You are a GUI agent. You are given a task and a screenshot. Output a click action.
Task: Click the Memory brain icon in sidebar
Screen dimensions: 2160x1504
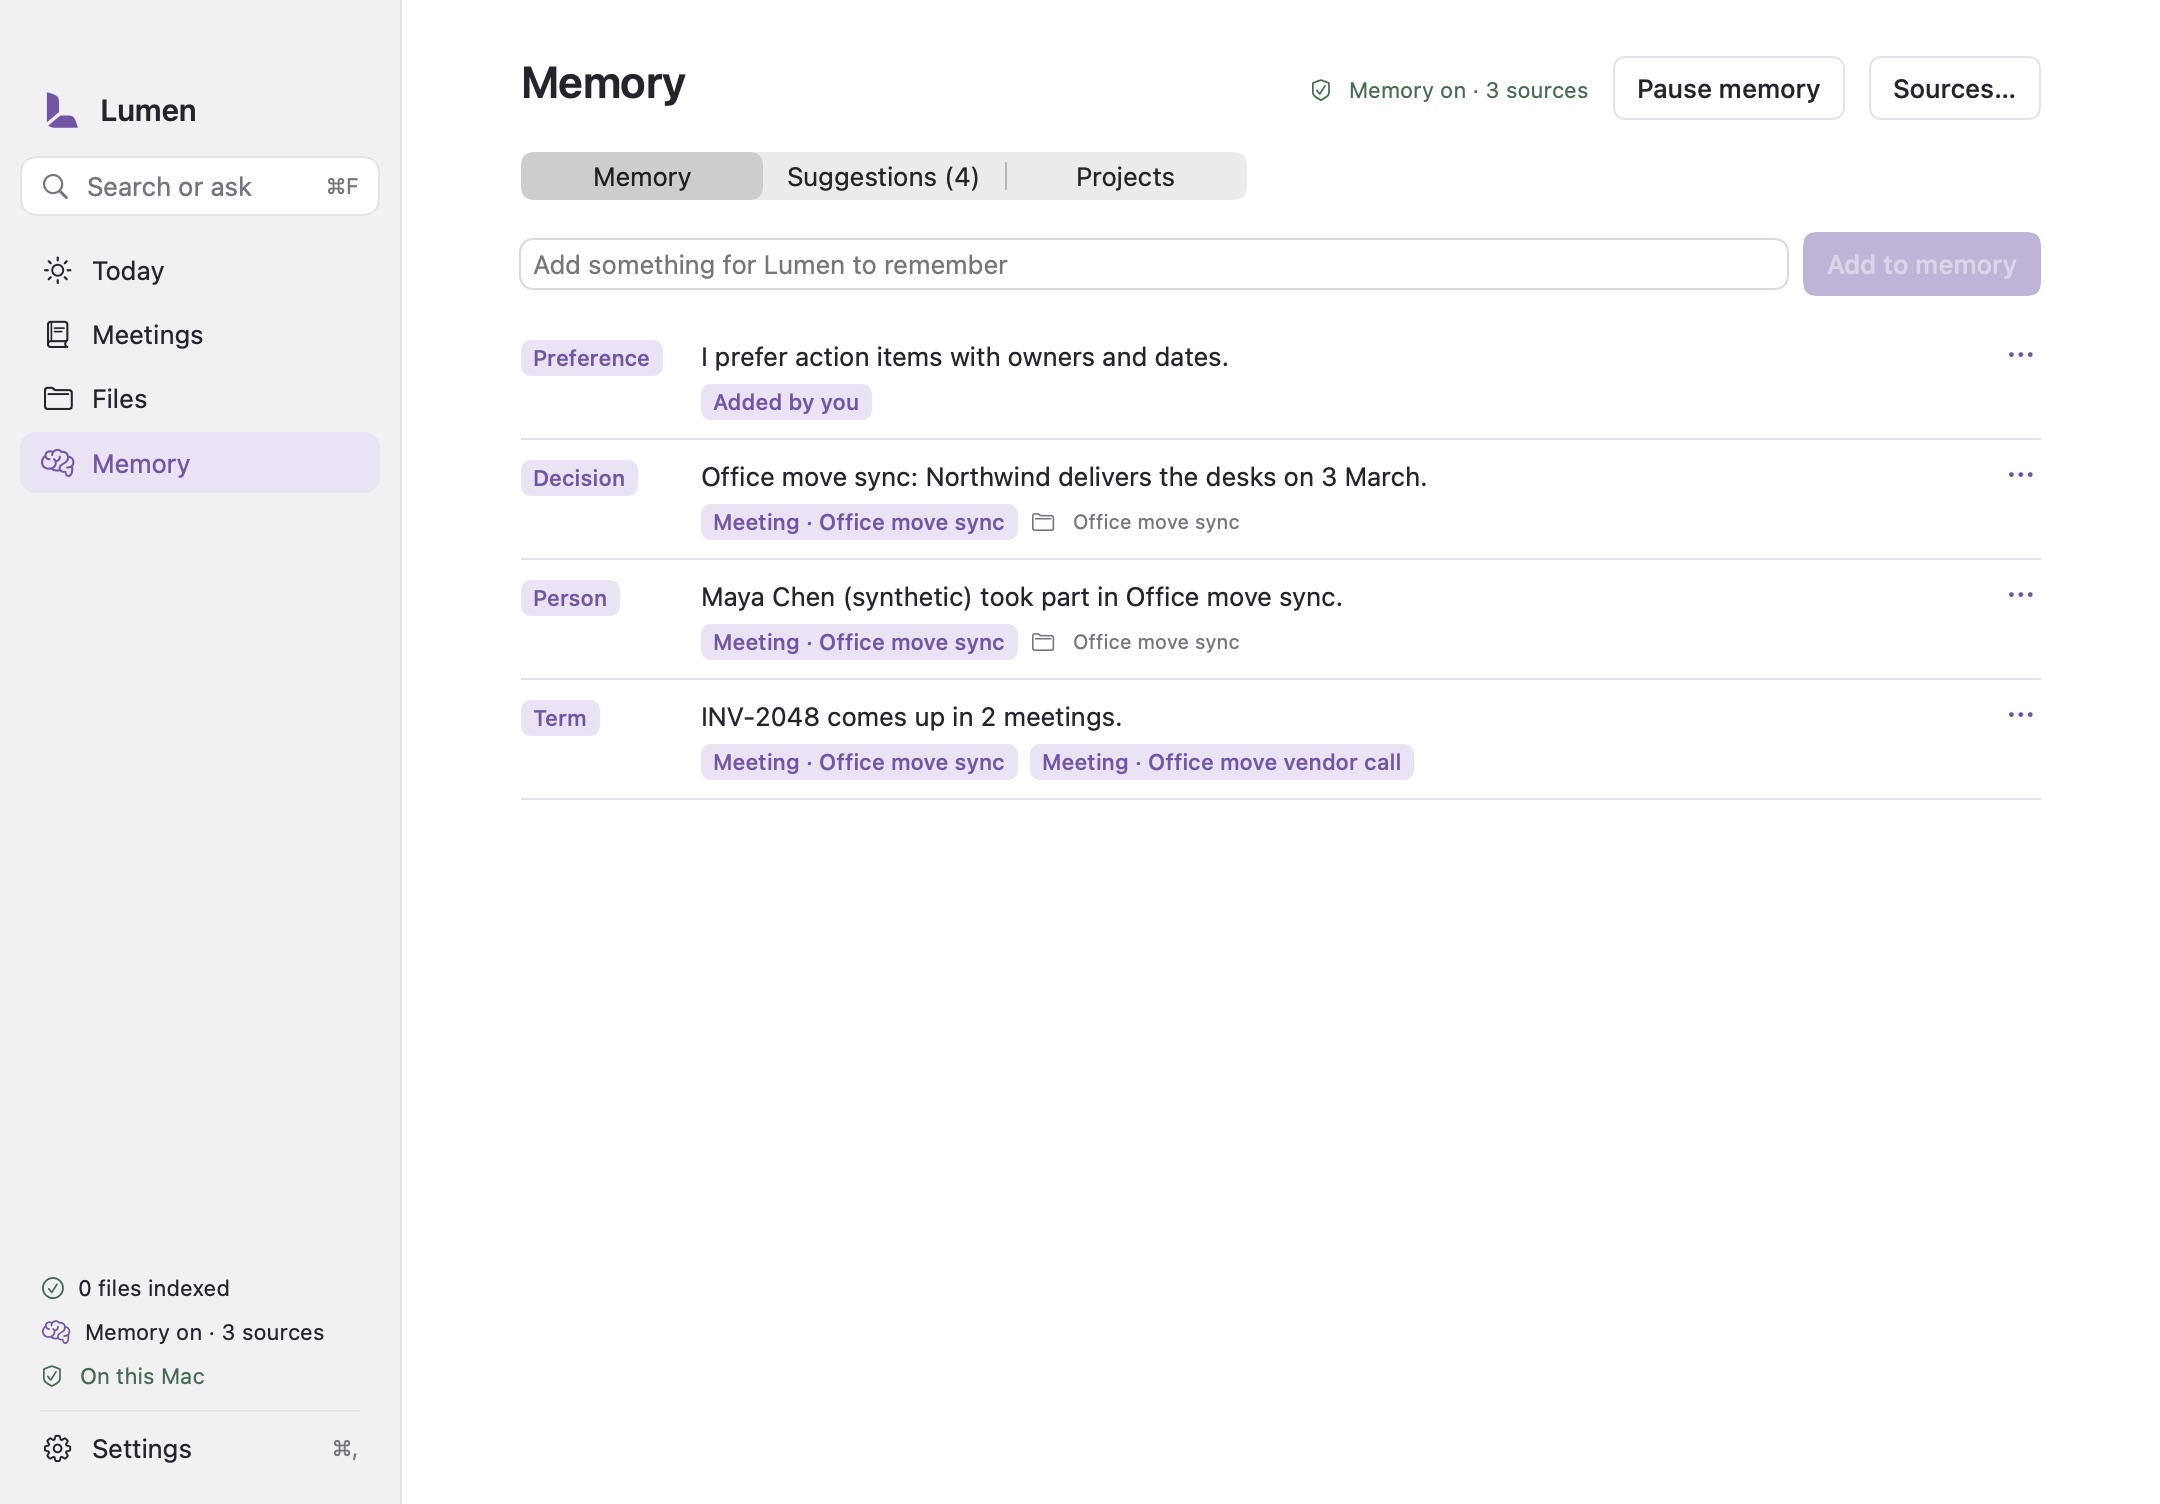click(x=58, y=462)
